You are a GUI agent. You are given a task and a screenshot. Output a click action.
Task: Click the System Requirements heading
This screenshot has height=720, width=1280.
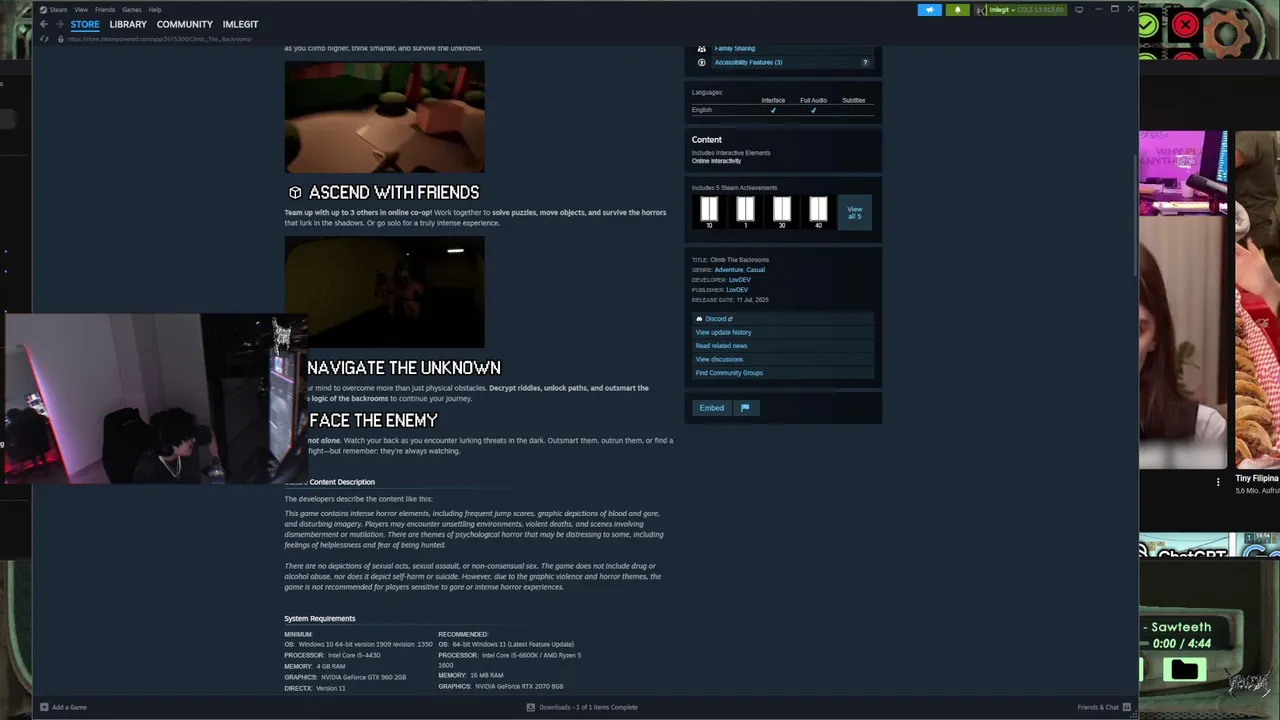(x=320, y=618)
